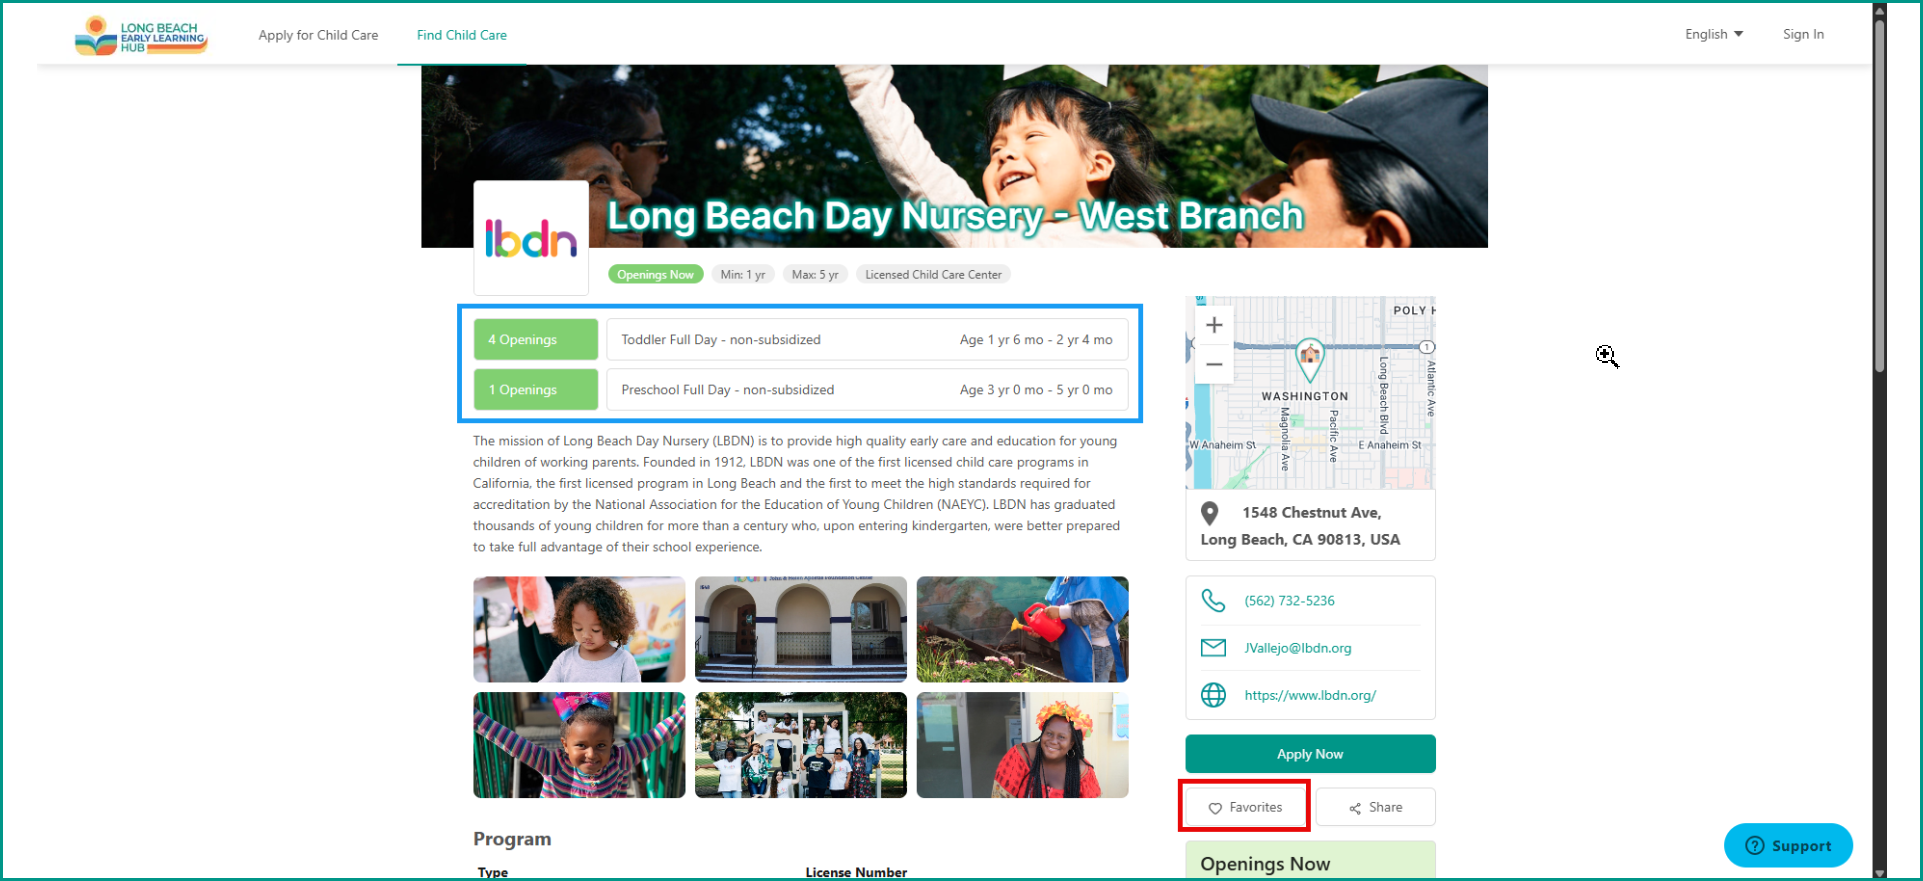Image resolution: width=1923 pixels, height=881 pixels.
Task: Select Toddler Full Day non-subsidized row
Action: 867,339
